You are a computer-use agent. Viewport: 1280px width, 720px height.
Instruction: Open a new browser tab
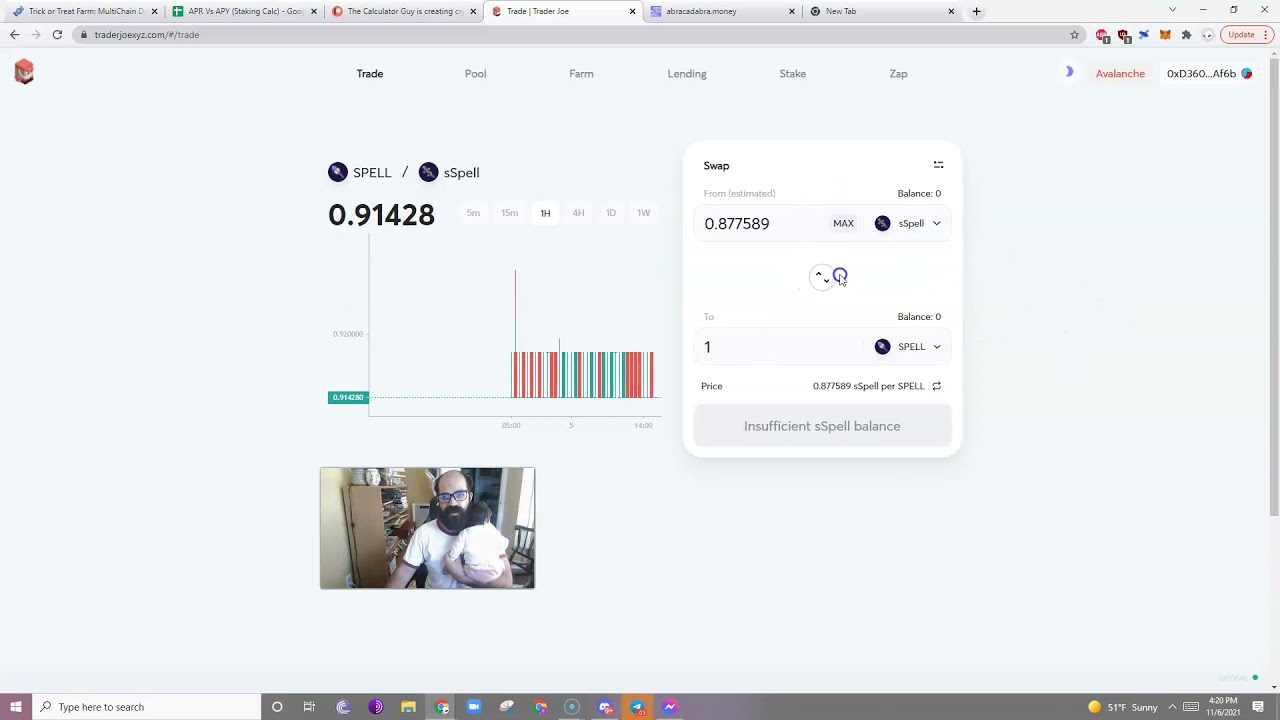(x=976, y=11)
